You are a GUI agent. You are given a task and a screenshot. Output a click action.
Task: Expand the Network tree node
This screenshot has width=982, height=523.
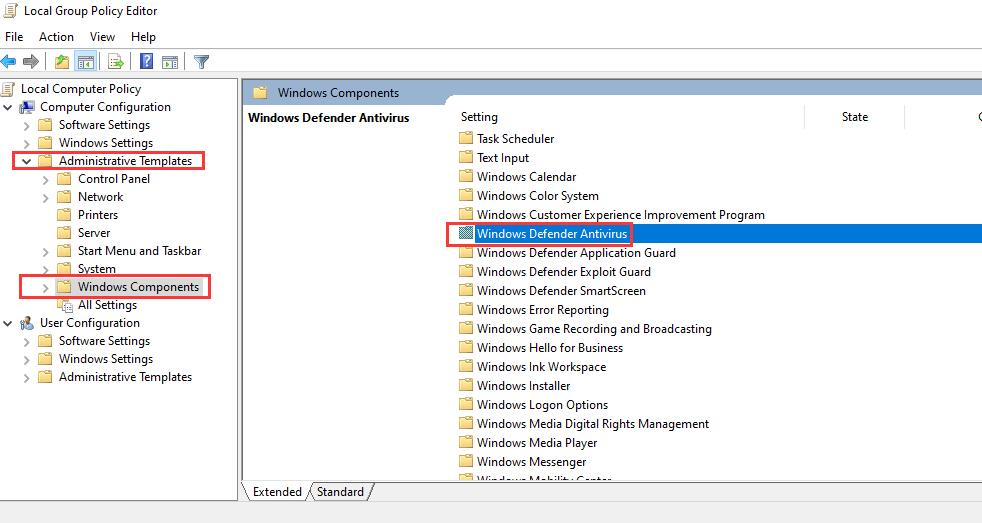point(45,197)
